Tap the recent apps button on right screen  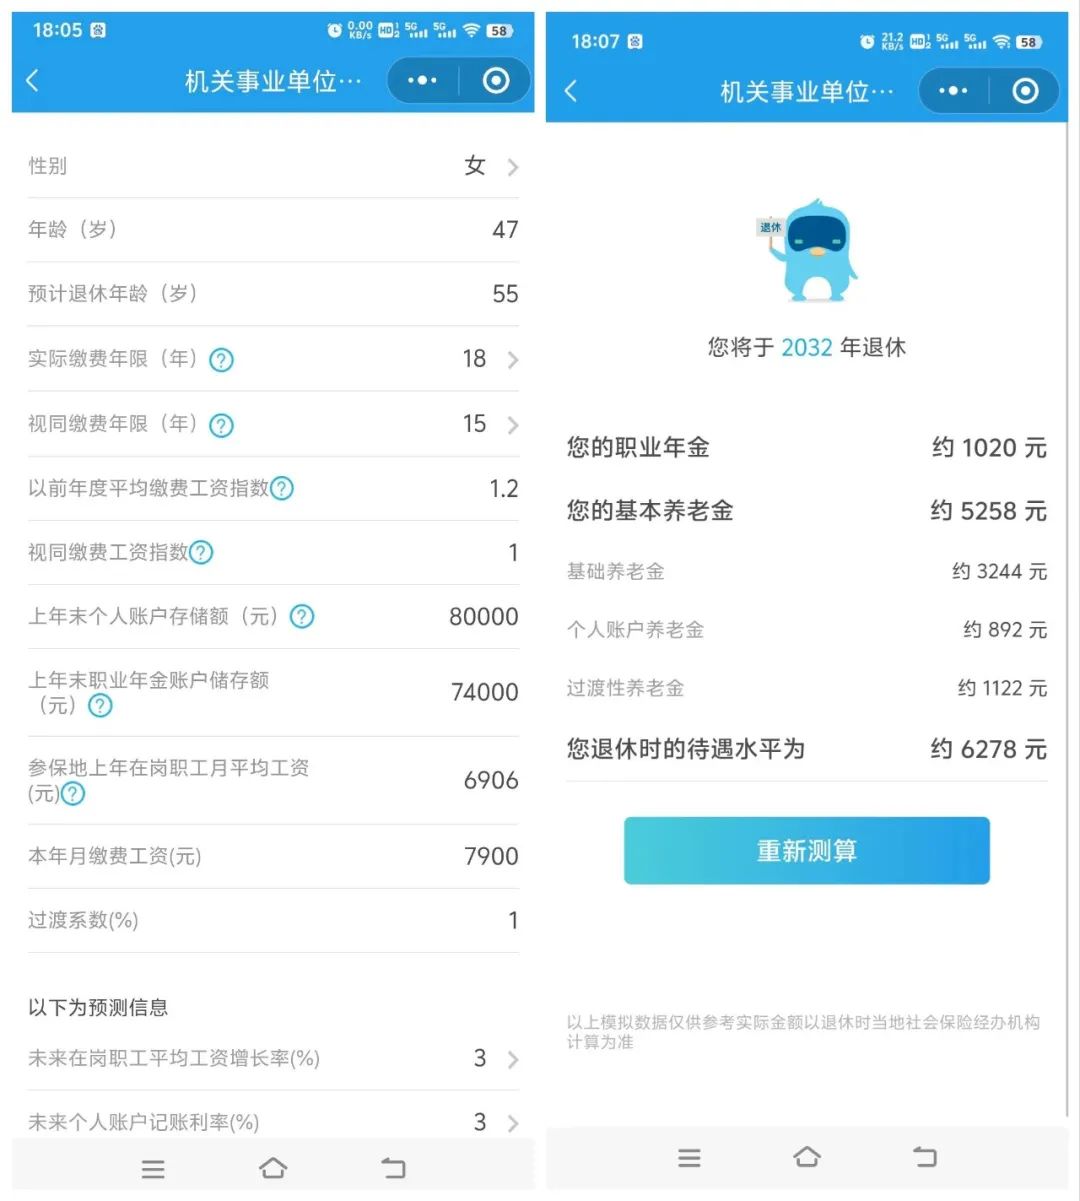point(689,1158)
